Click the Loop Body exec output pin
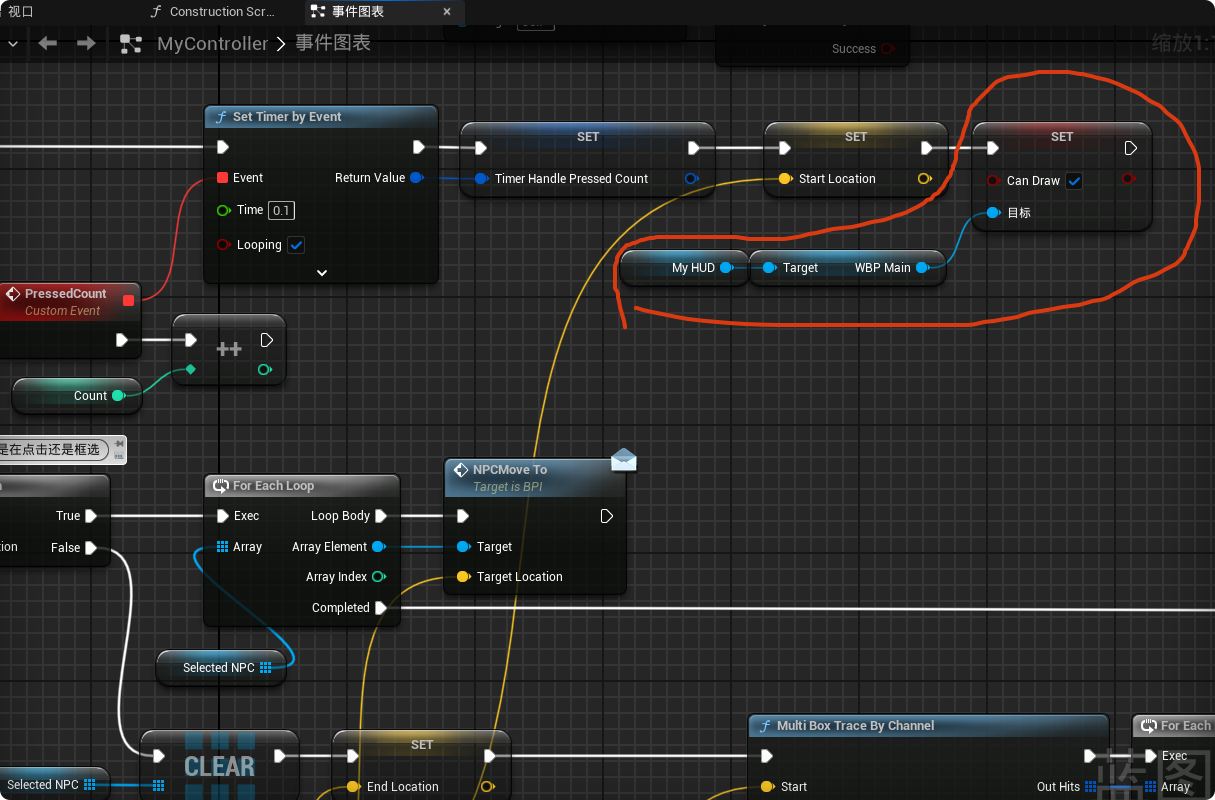Image resolution: width=1215 pixels, height=800 pixels. click(x=381, y=516)
